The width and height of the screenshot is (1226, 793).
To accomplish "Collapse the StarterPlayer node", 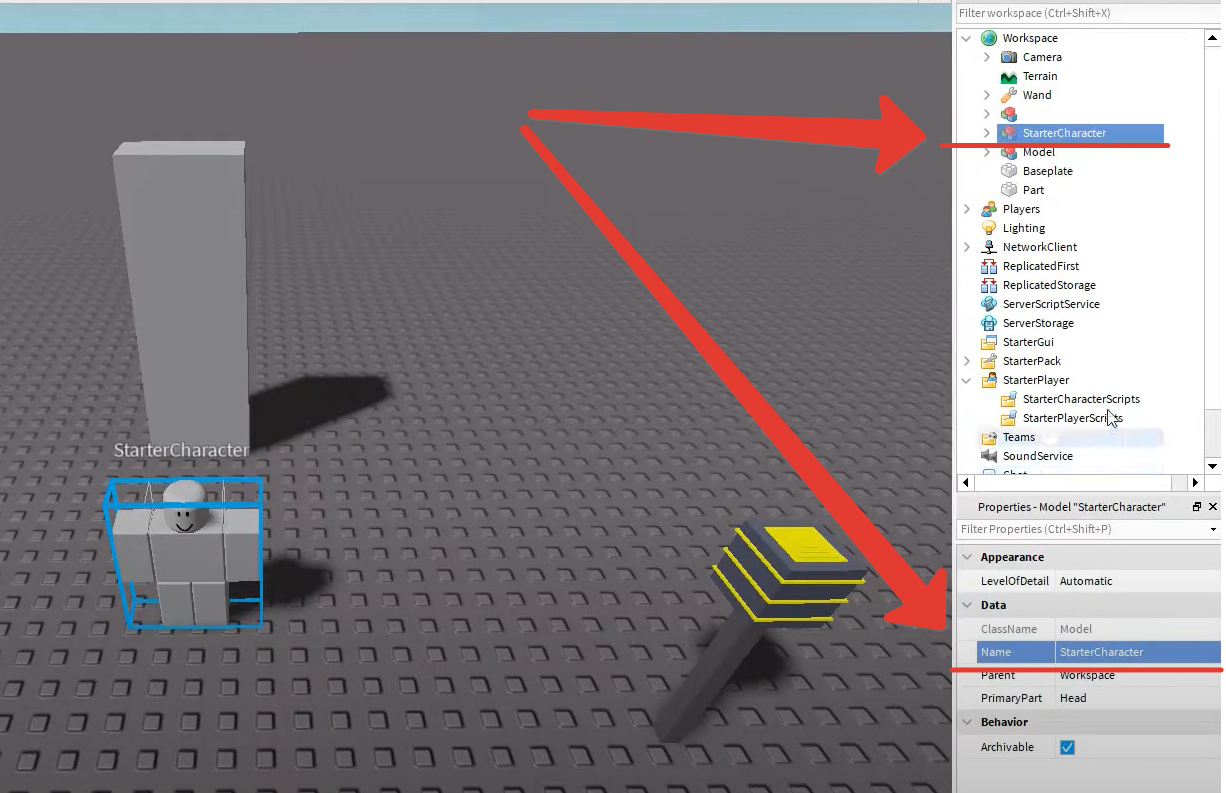I will point(966,380).
